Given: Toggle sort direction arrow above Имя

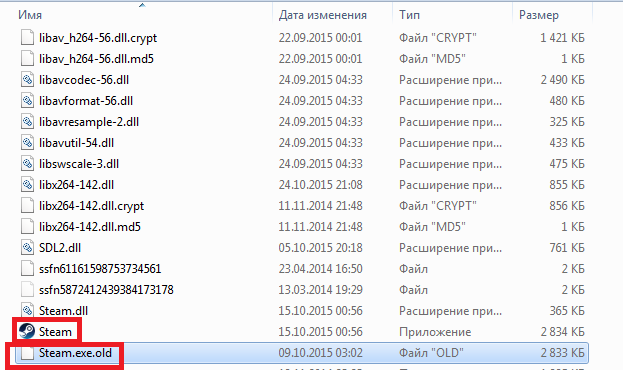Looking at the screenshot, I should coord(142,5).
